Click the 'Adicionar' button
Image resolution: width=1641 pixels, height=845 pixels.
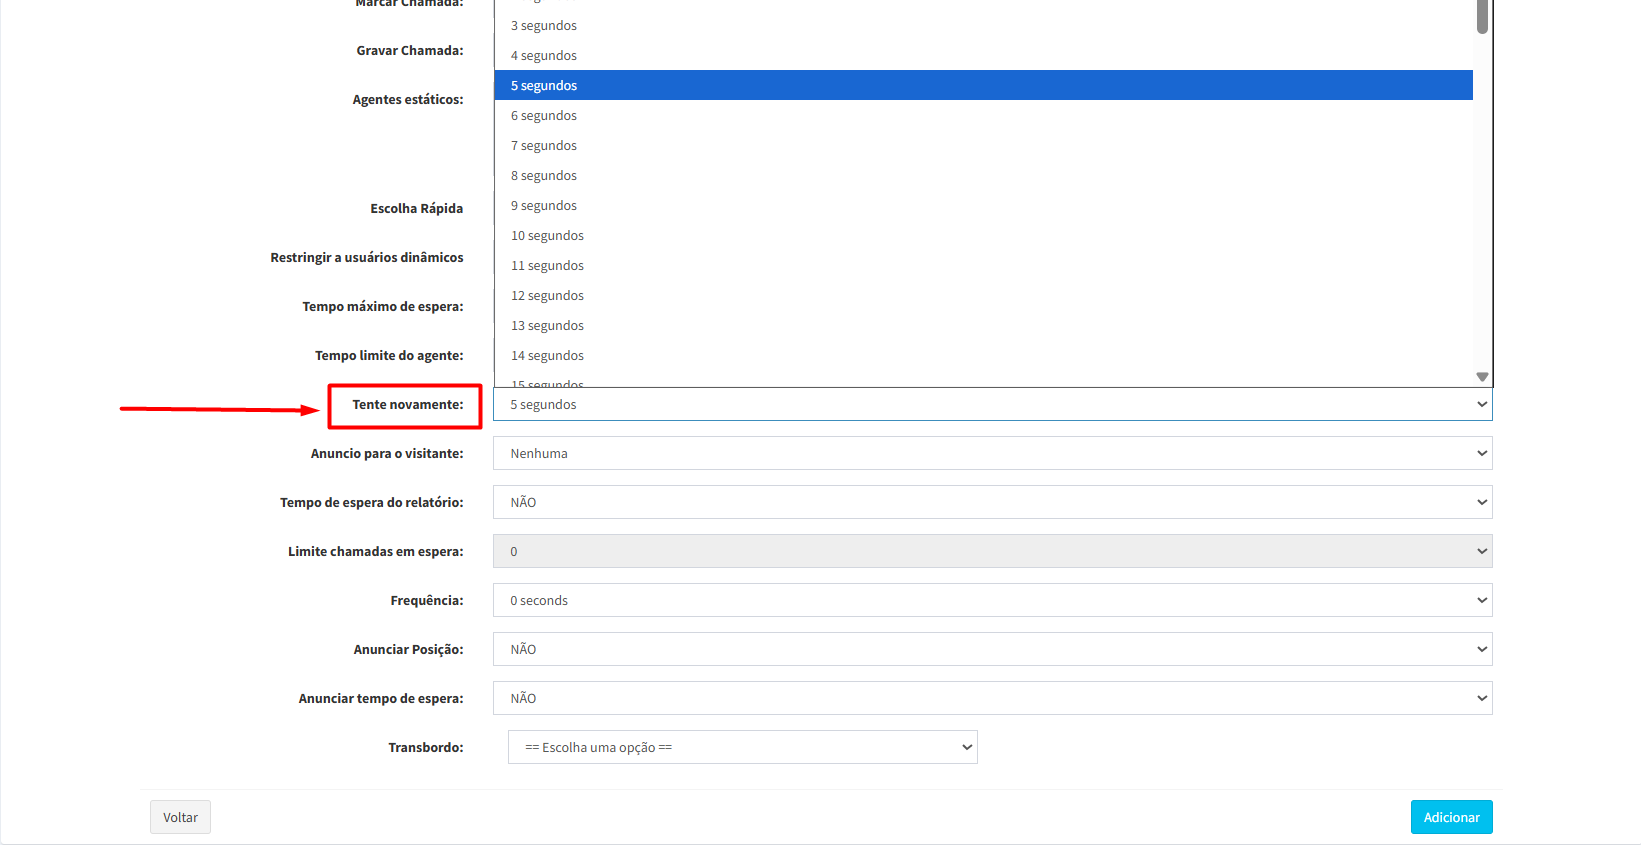tap(1451, 817)
